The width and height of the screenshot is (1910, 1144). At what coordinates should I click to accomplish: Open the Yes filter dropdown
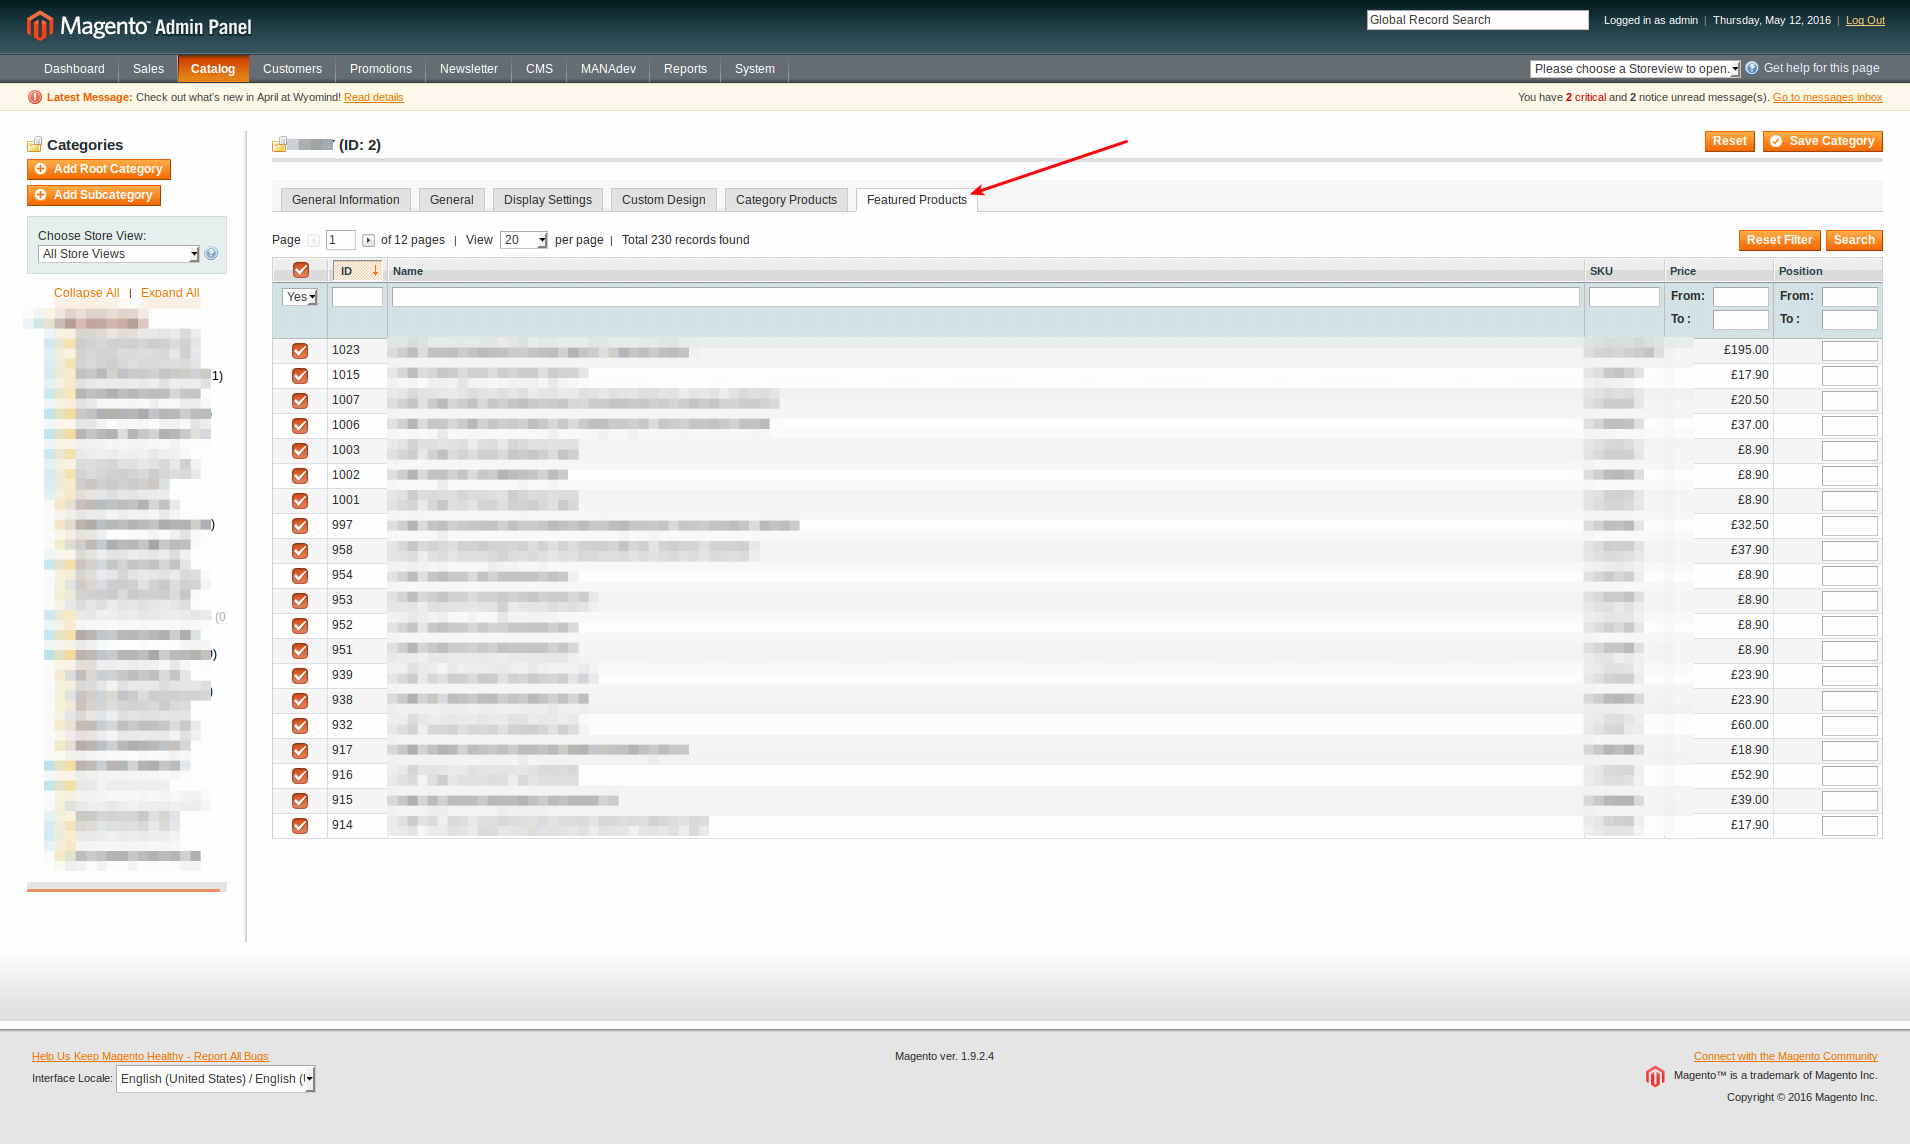pos(300,297)
